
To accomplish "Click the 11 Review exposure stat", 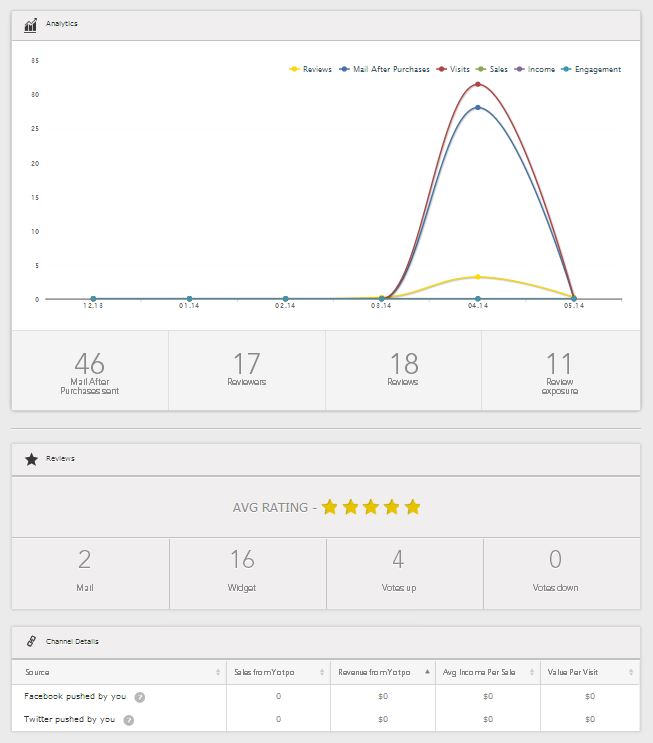I will click(x=560, y=372).
